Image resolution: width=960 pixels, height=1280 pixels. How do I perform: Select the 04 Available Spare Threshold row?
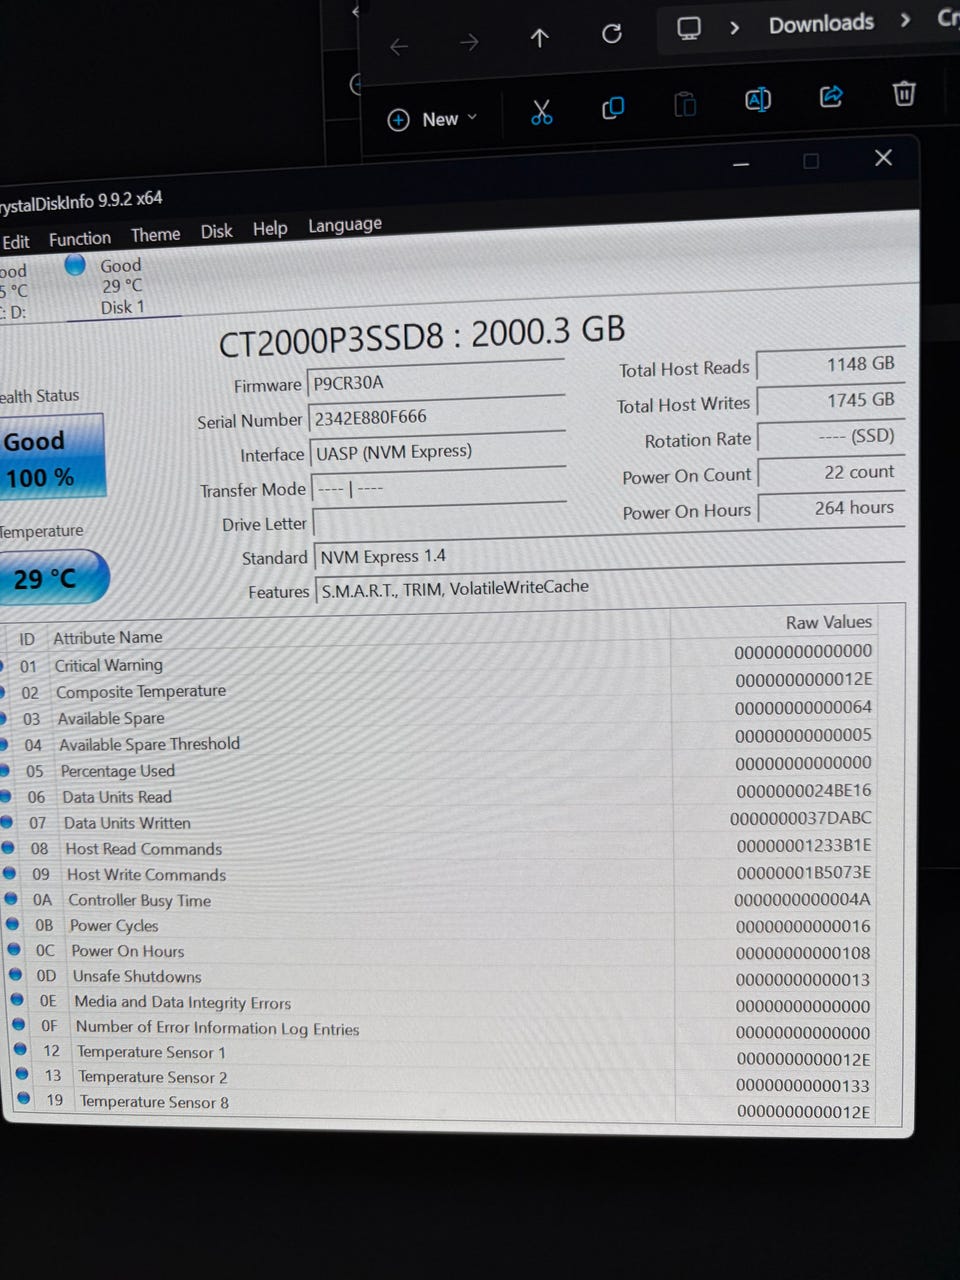click(440, 739)
